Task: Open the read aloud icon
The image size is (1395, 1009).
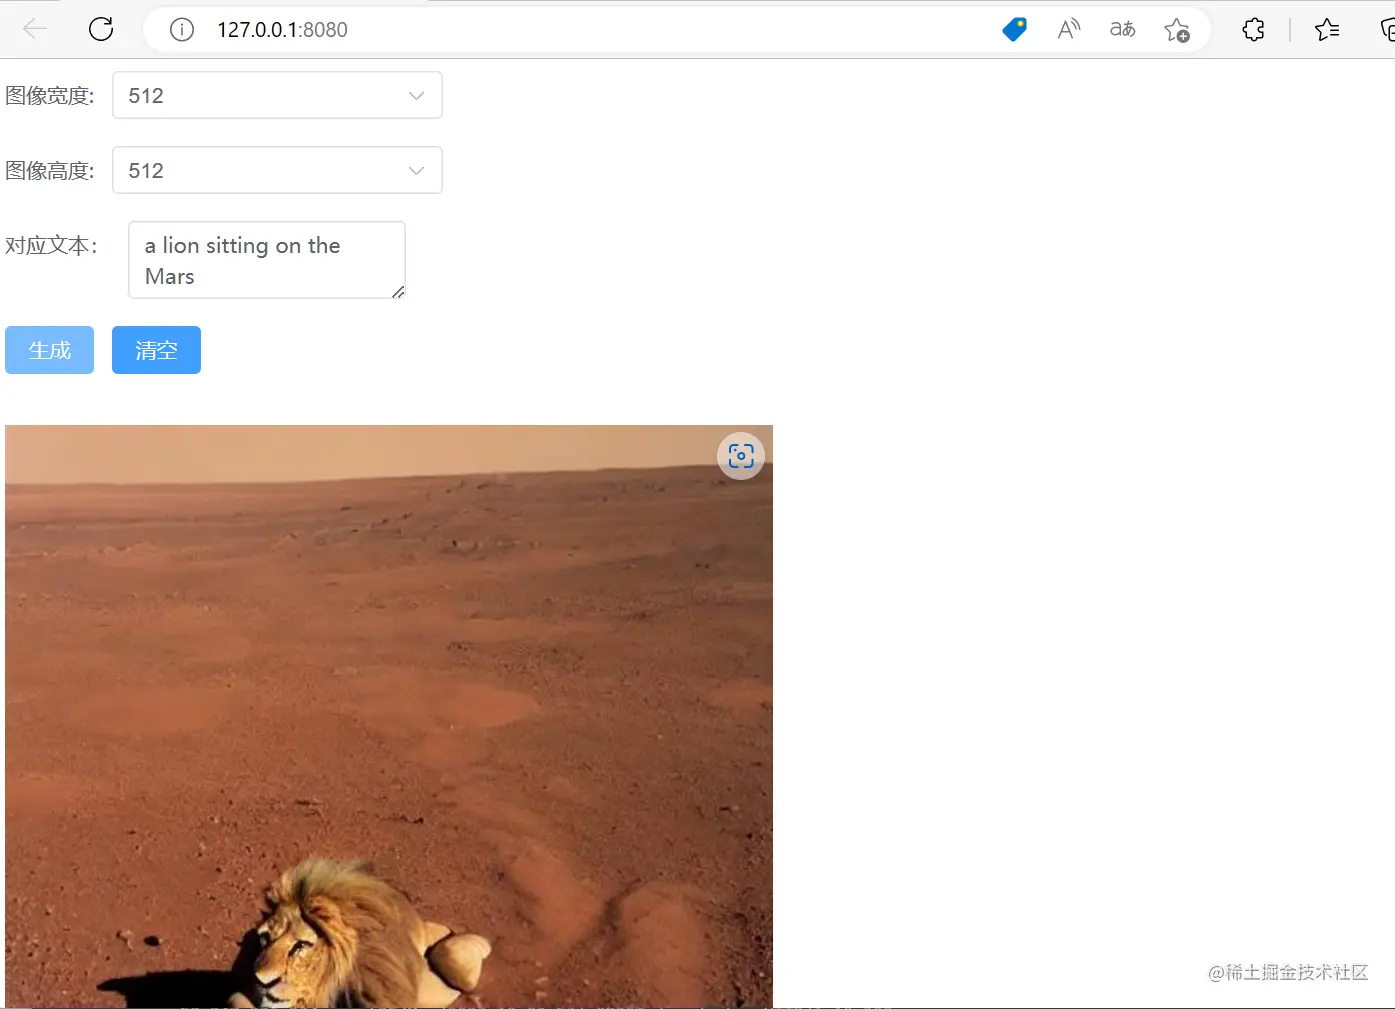Action: (1069, 30)
